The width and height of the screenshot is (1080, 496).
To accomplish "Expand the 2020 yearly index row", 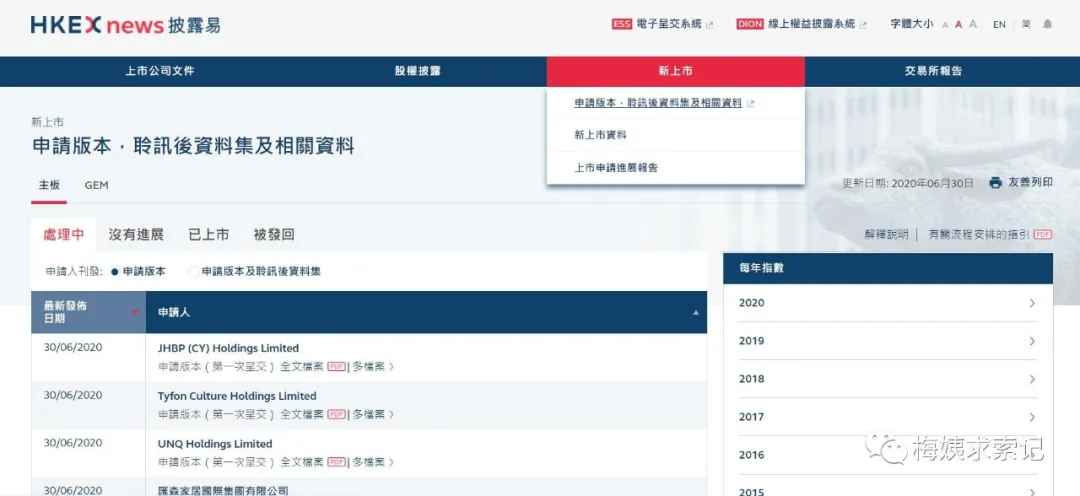I will [x=888, y=303].
